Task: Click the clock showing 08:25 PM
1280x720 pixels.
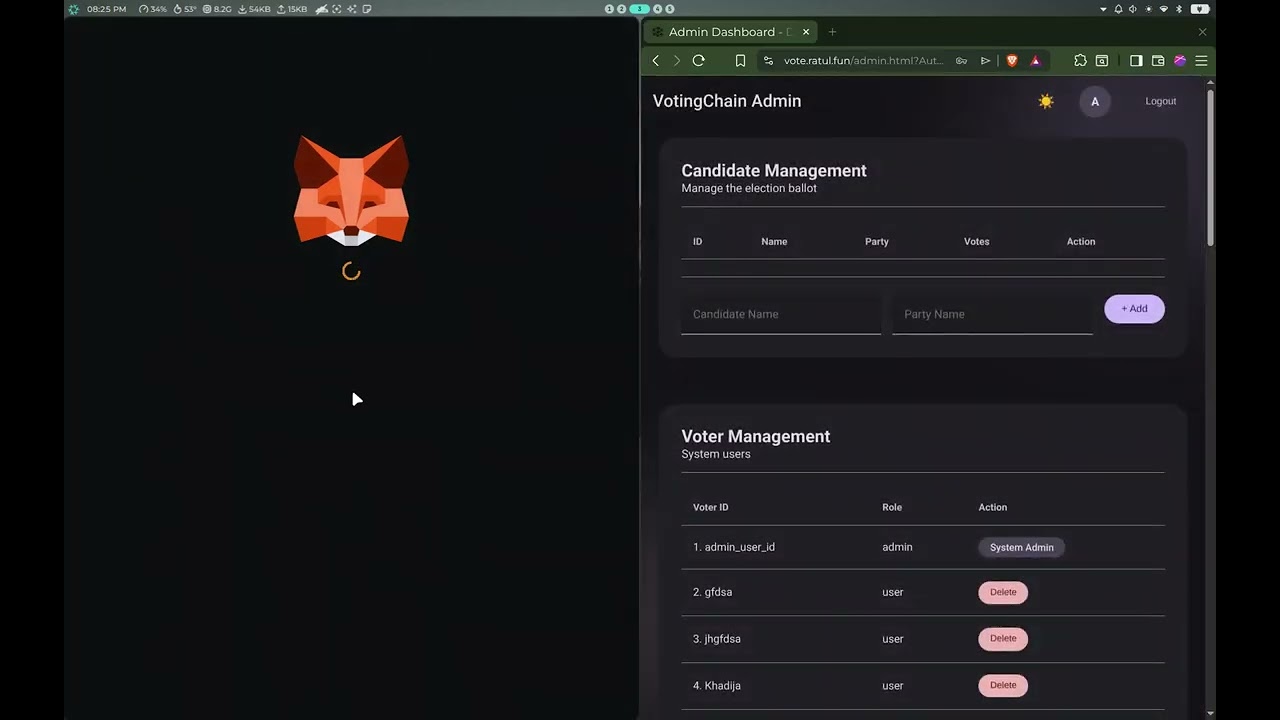Action: pyautogui.click(x=106, y=9)
